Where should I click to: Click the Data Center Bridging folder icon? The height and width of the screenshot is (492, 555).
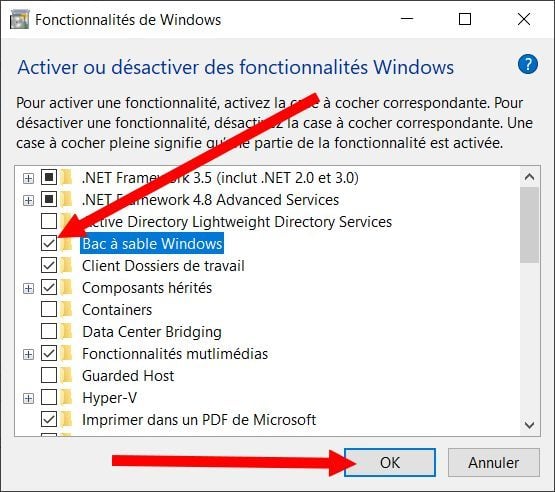click(66, 332)
